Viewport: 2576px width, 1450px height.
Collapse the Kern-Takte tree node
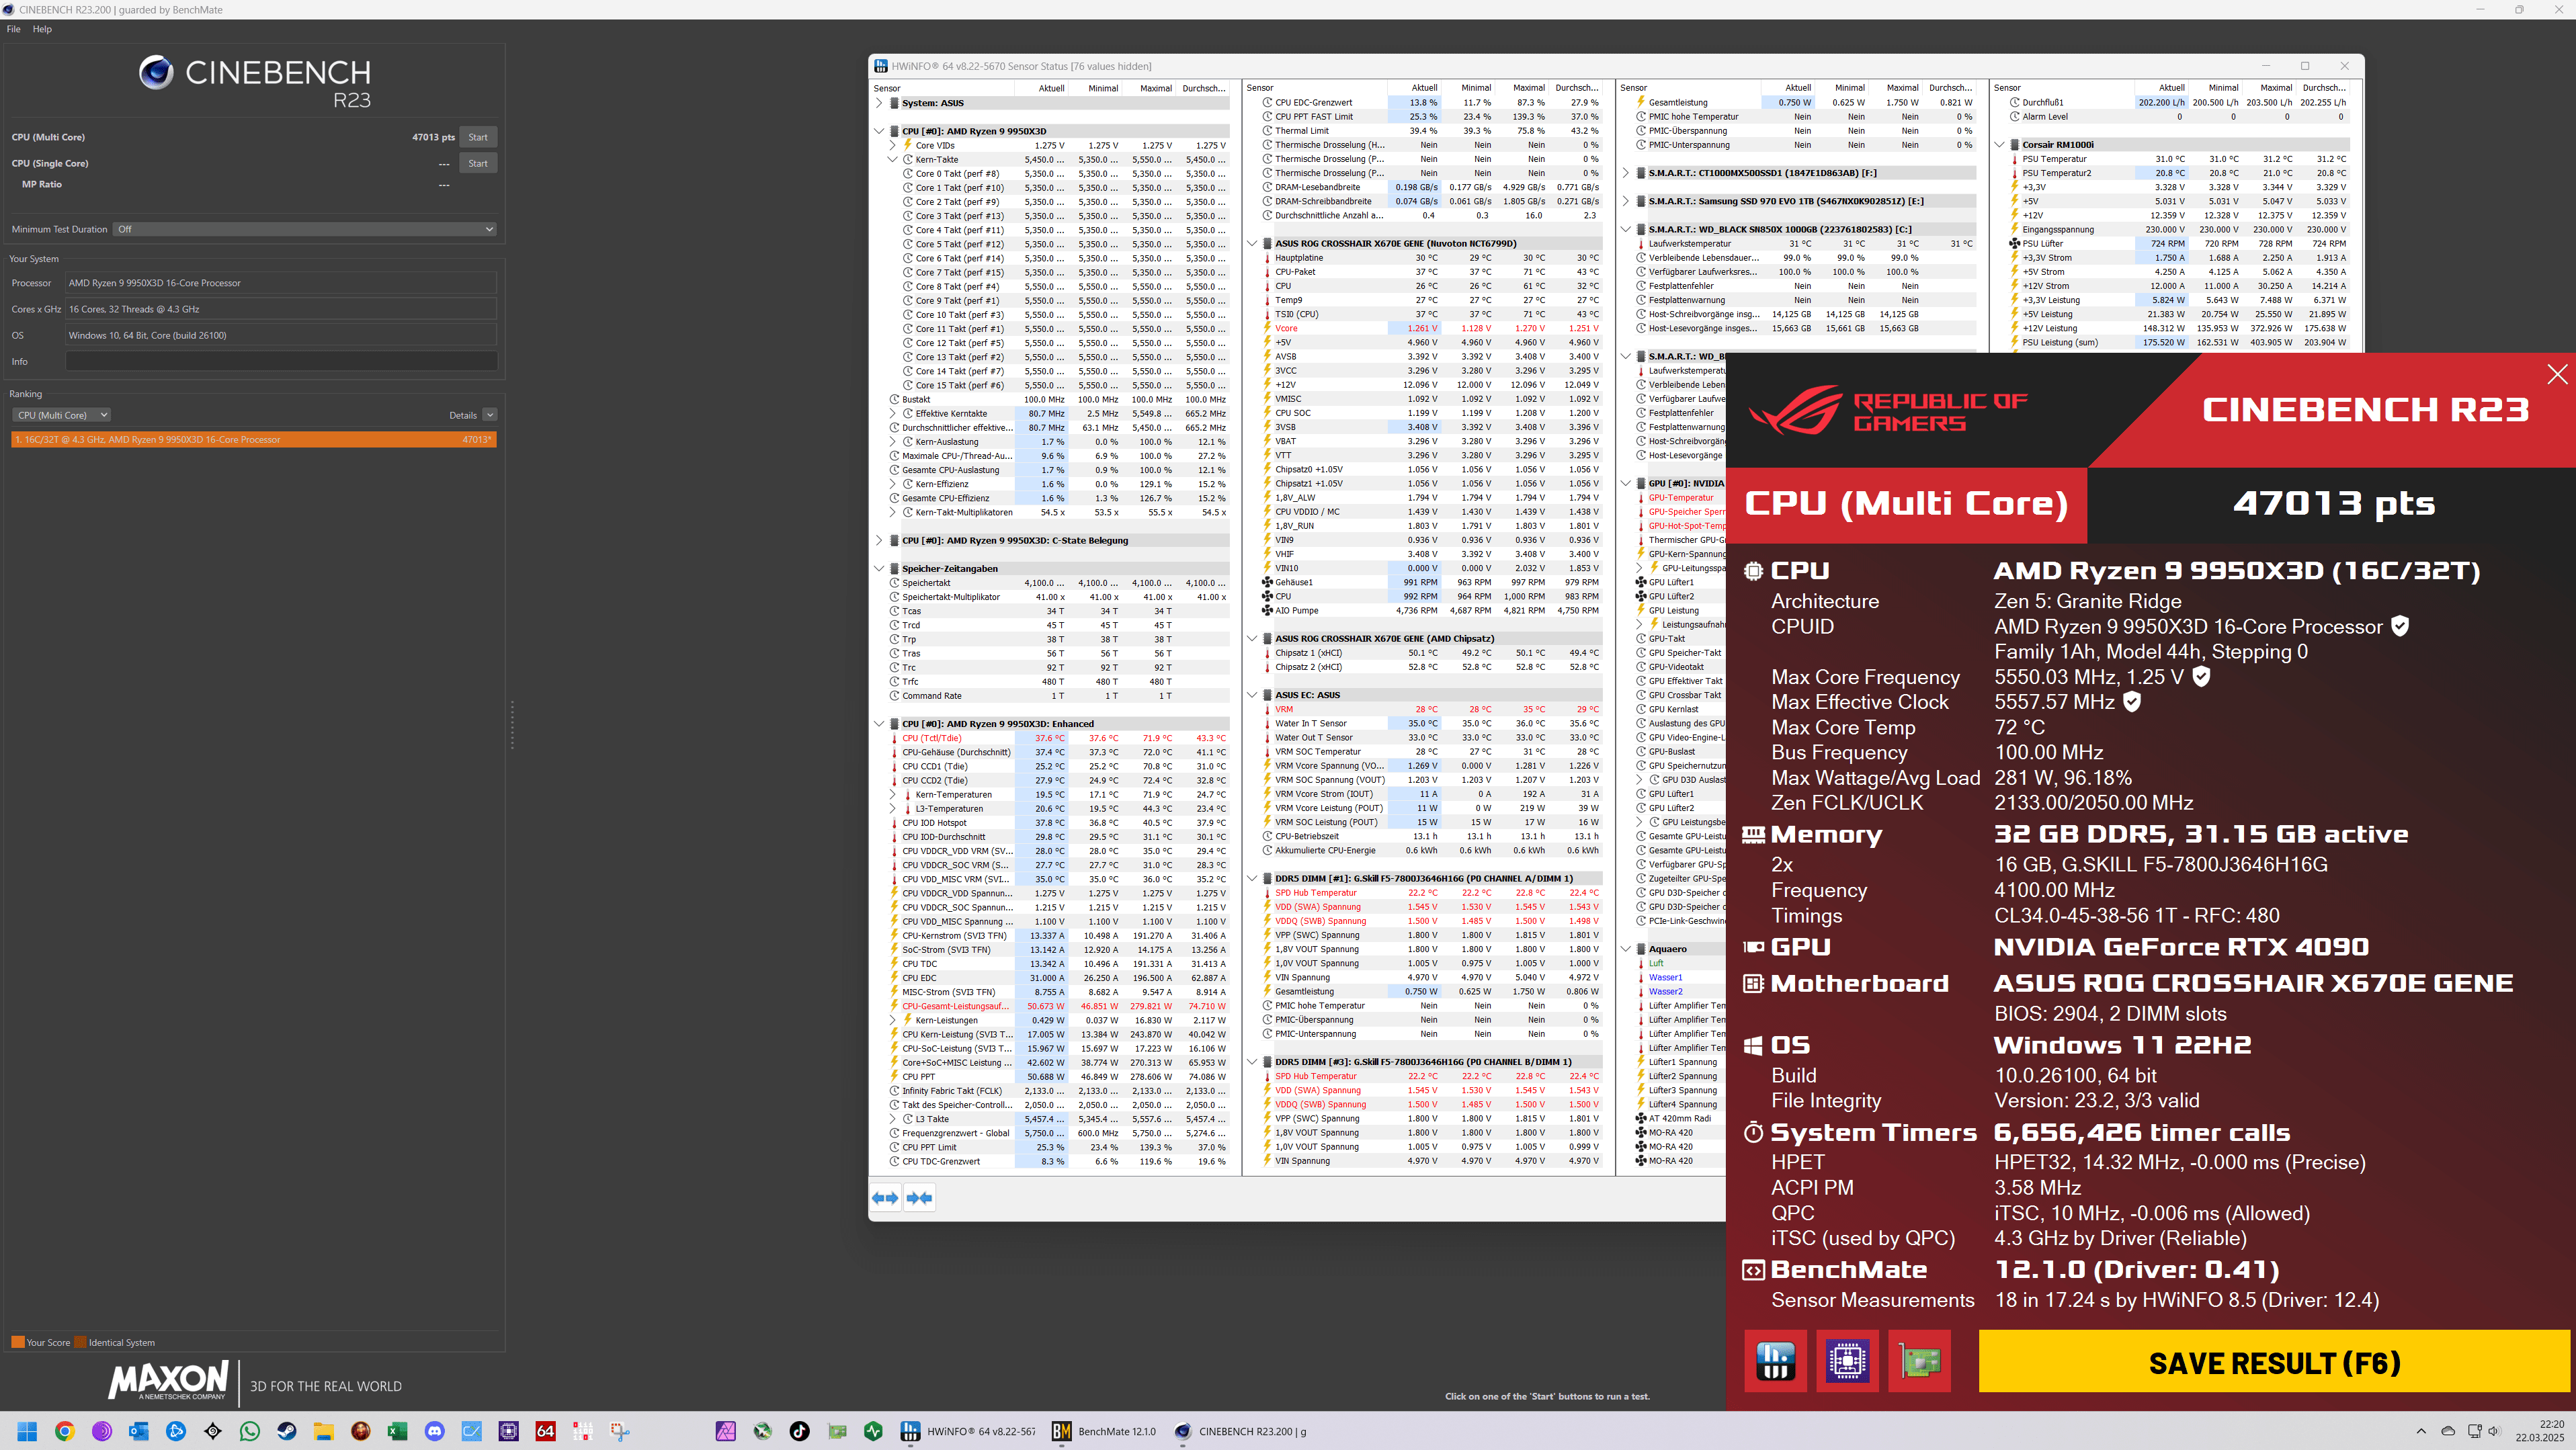point(893,159)
